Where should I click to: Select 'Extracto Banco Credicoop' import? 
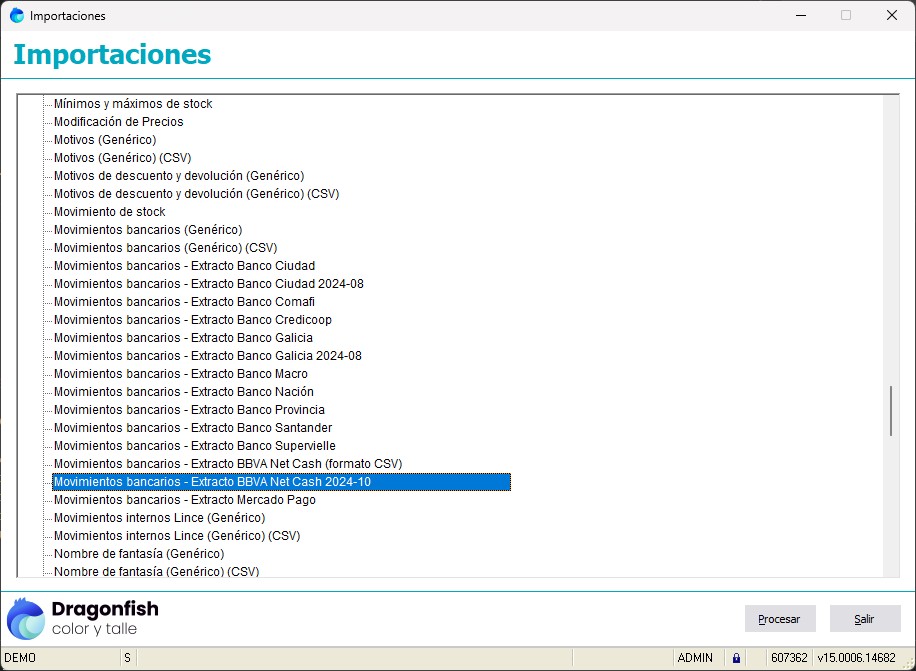pyautogui.click(x=192, y=320)
